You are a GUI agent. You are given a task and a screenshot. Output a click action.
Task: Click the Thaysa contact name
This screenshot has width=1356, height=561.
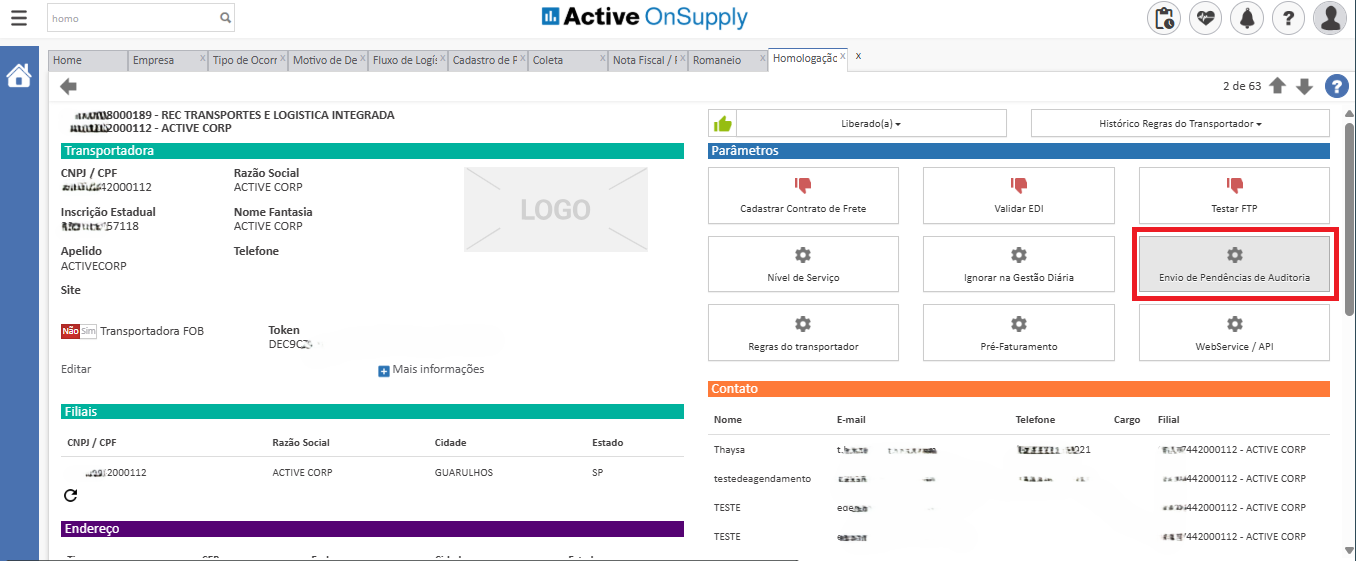coord(729,450)
